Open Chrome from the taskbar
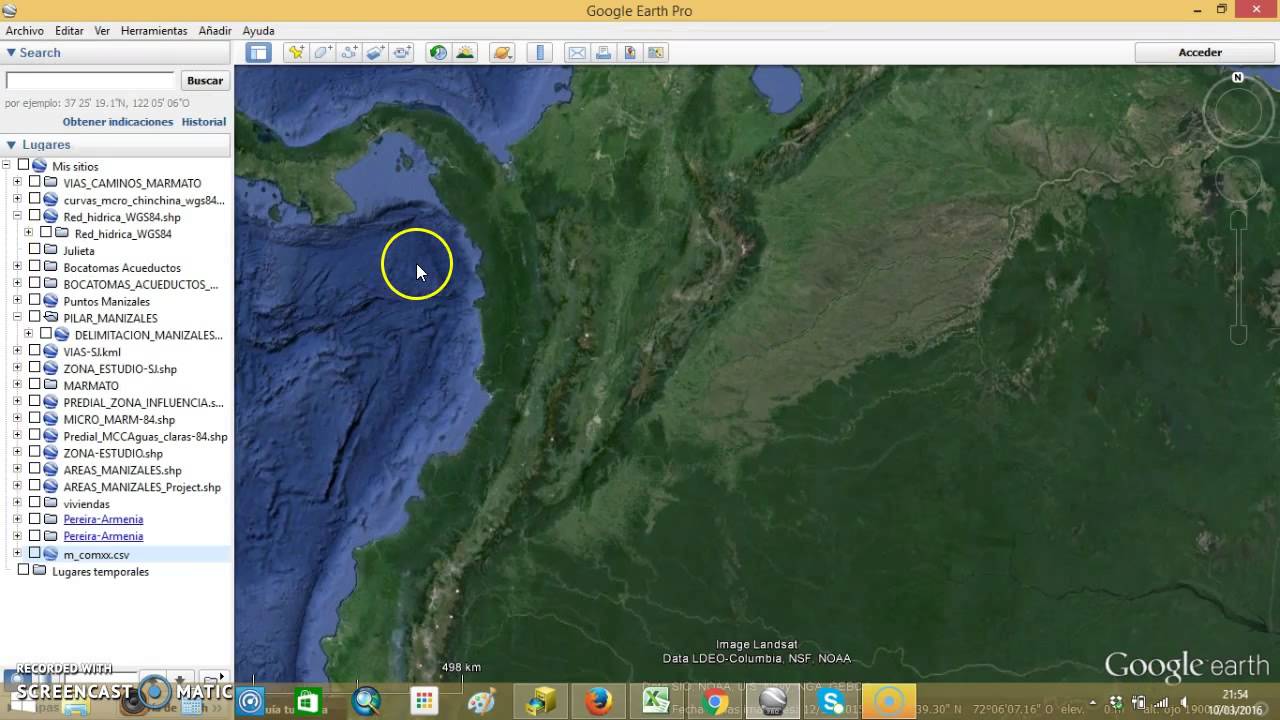The height and width of the screenshot is (720, 1280). tap(714, 702)
